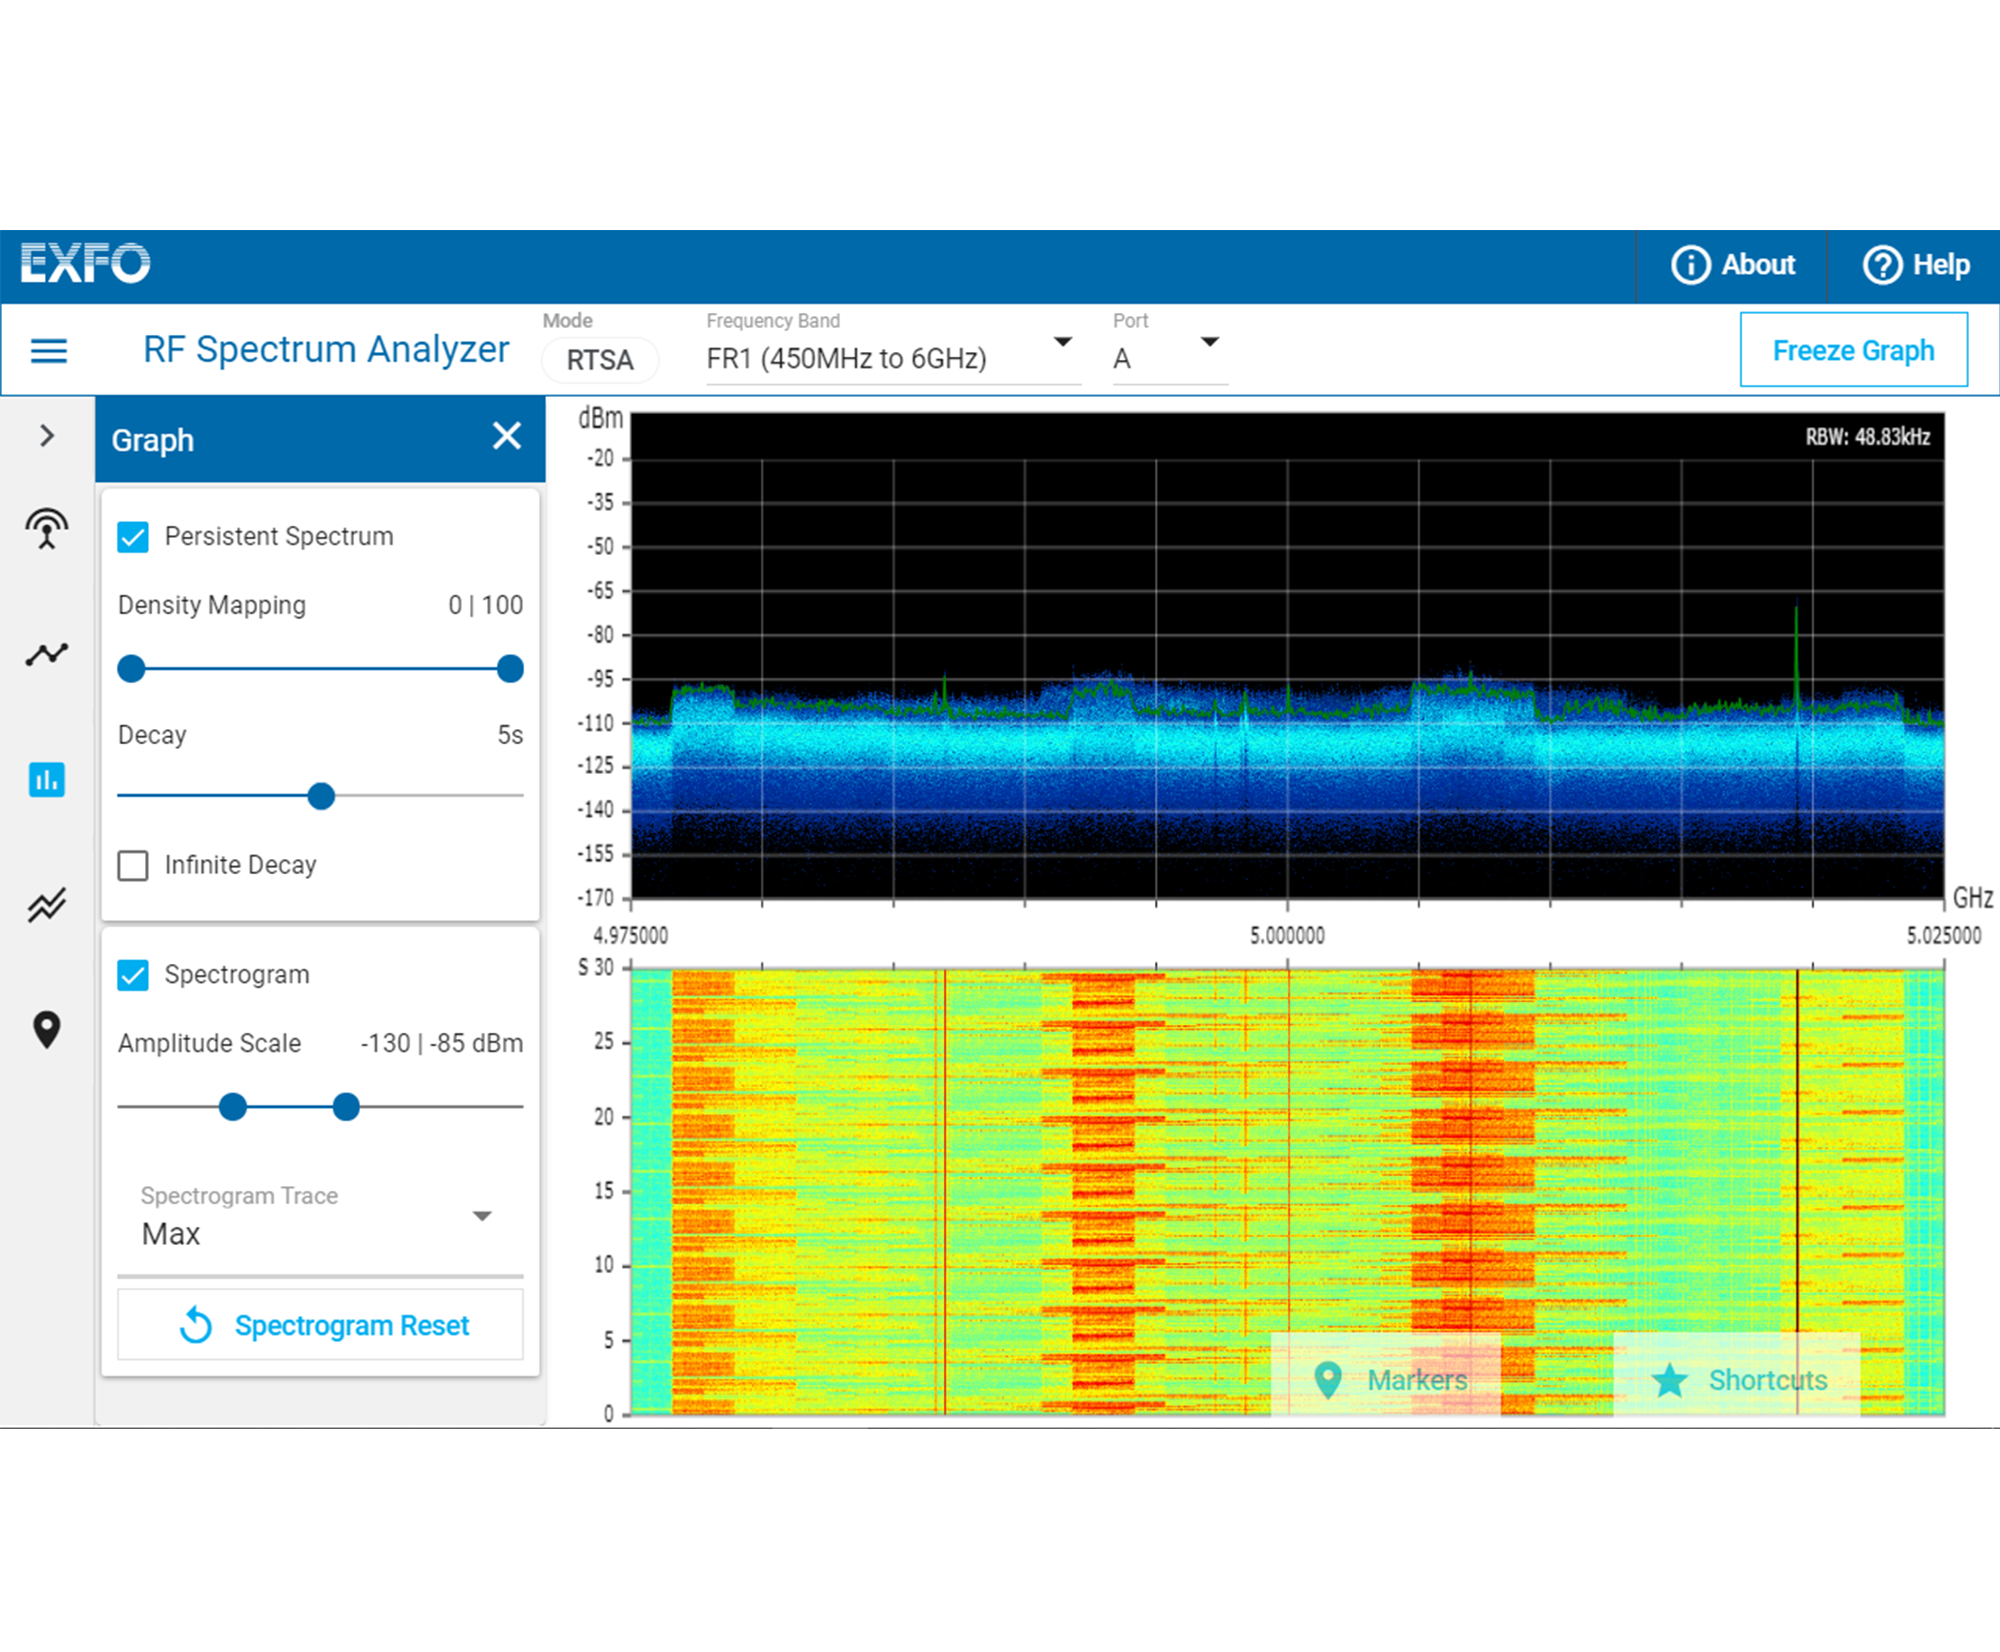Screen dimensions: 2000x1652
Task: Uncheck the Persistent Spectrum checkbox
Action: (x=132, y=537)
